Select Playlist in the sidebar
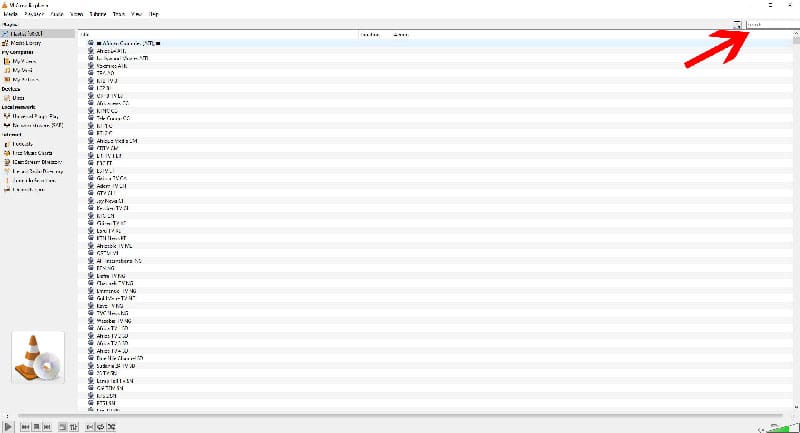Image resolution: width=800 pixels, height=433 pixels. click(x=38, y=34)
